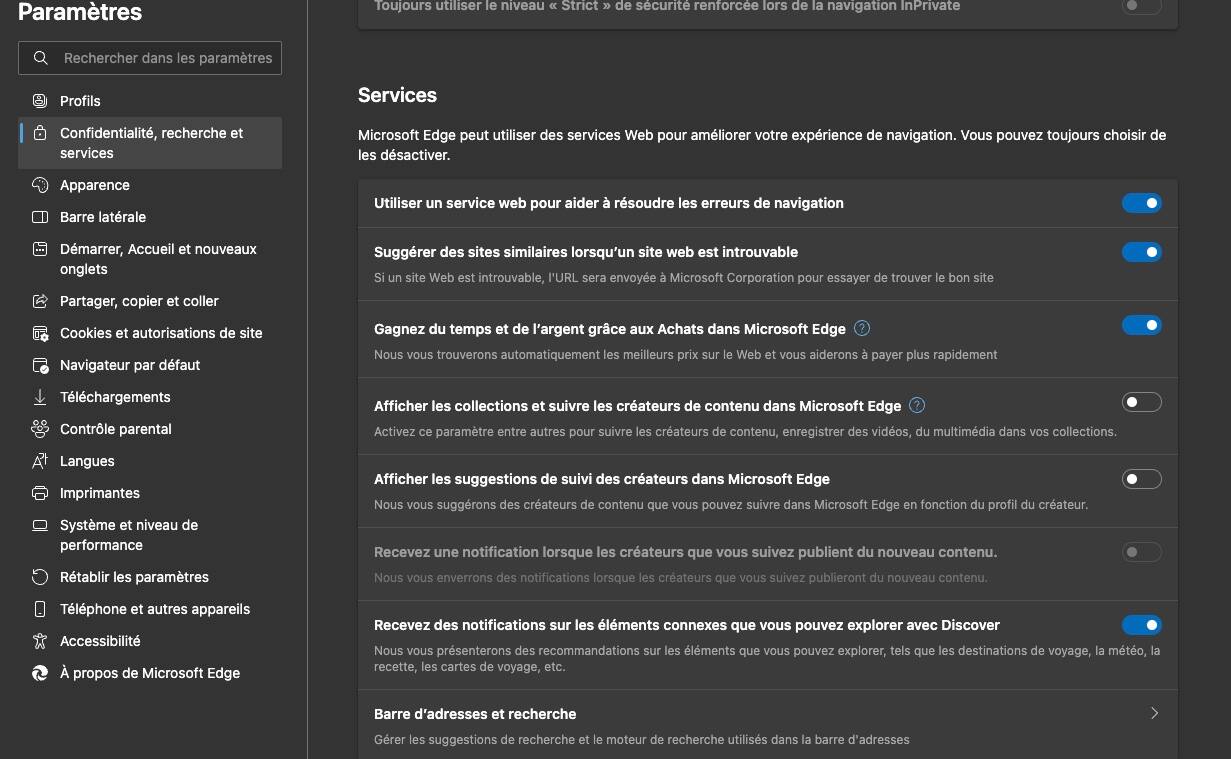Select the Apparence settings icon

[x=39, y=185]
